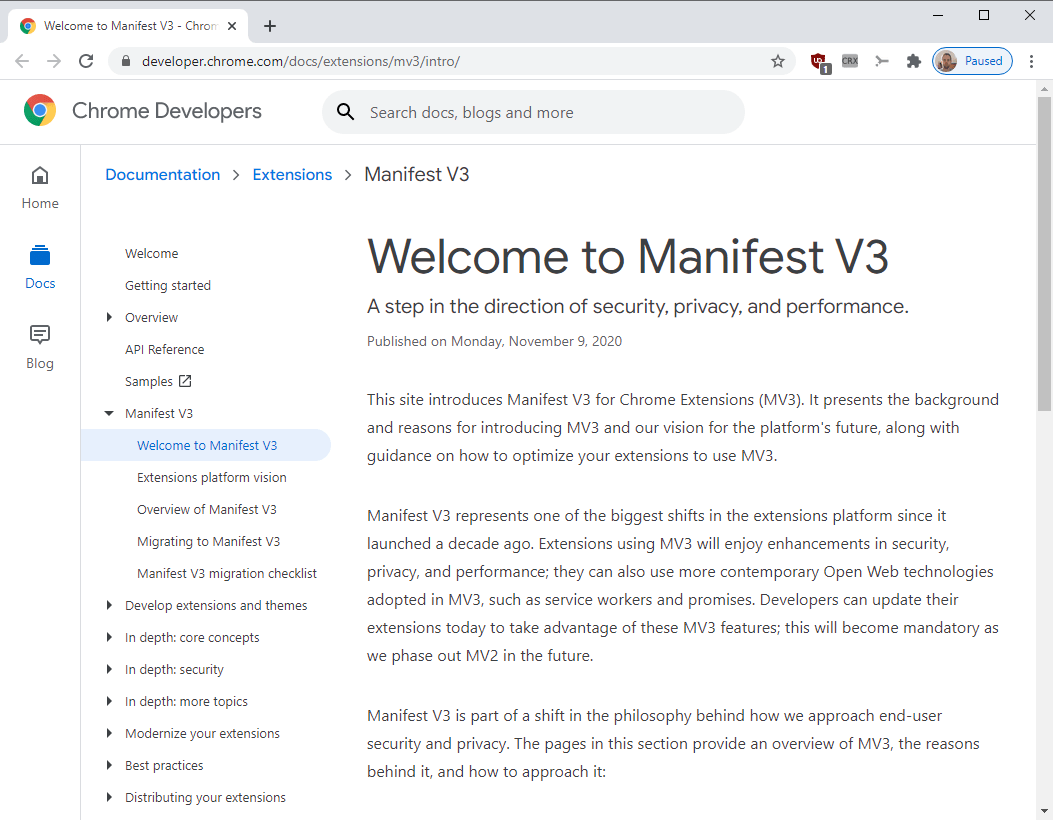View site info via the lock icon
Viewport: 1053px width, 820px height.
pos(126,61)
